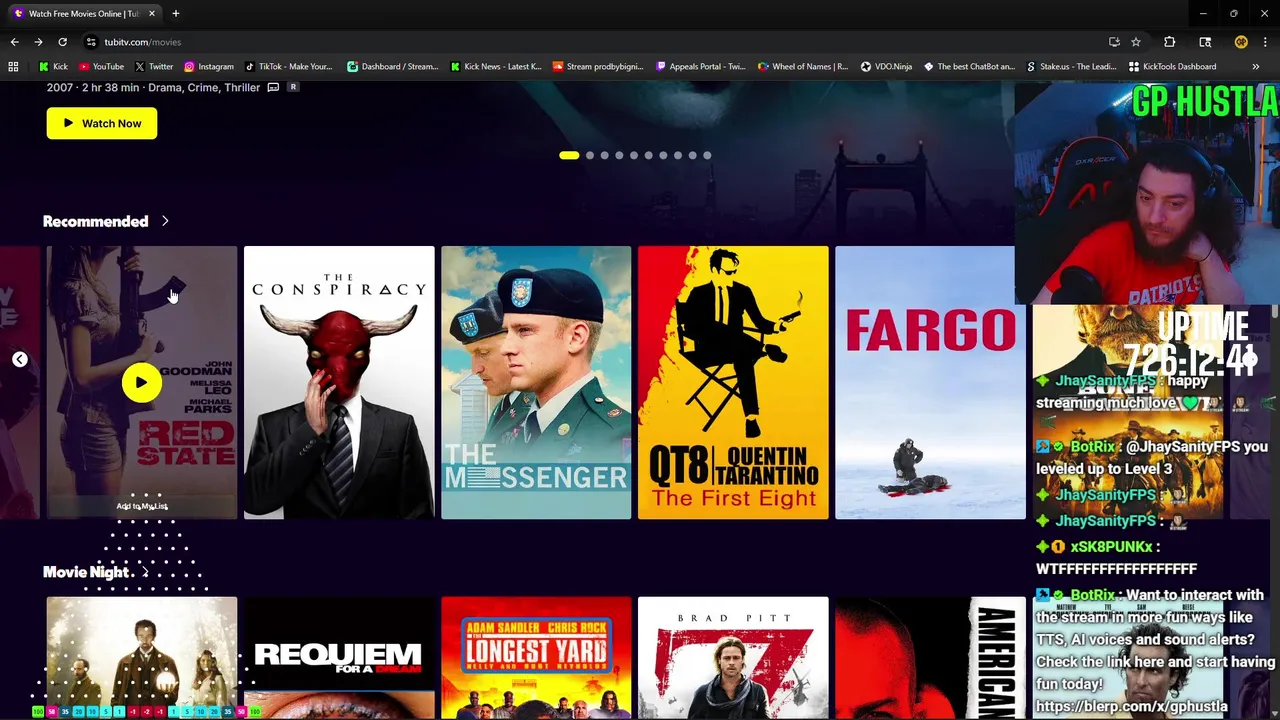The image size is (1280, 720).
Task: Open the Chrome three-dot menu
Action: pyautogui.click(x=1265, y=42)
